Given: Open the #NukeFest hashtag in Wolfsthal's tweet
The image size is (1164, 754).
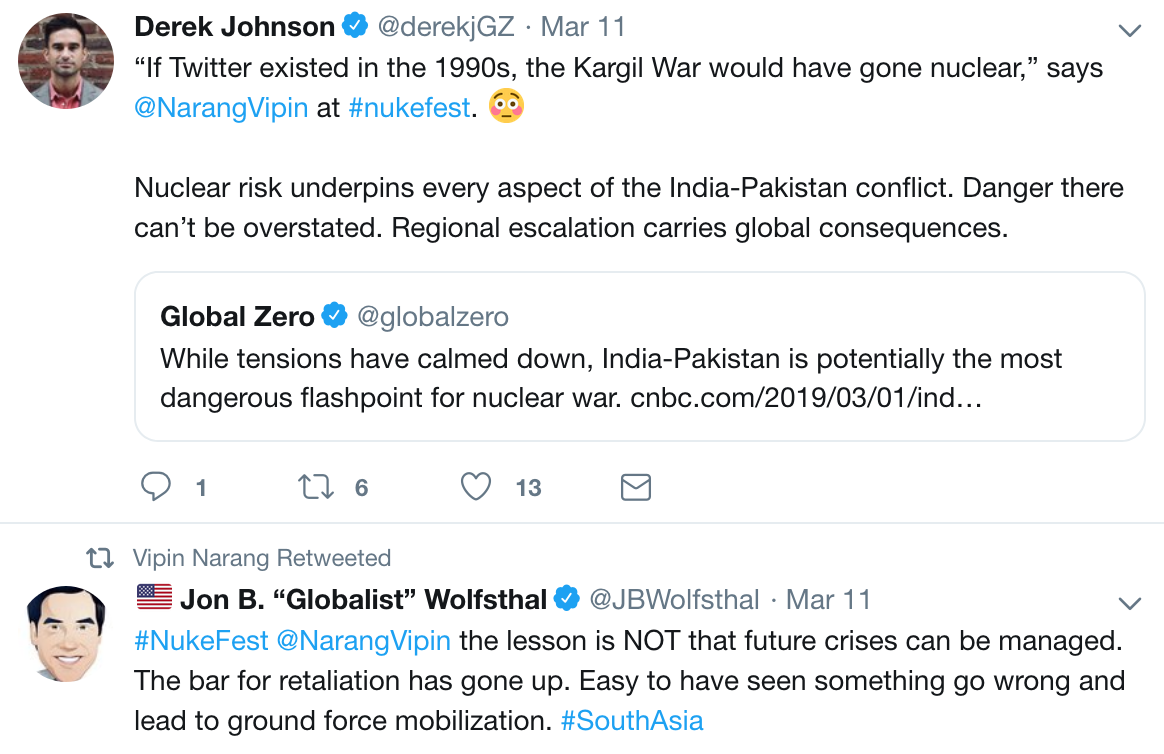Looking at the screenshot, I should 201,640.
